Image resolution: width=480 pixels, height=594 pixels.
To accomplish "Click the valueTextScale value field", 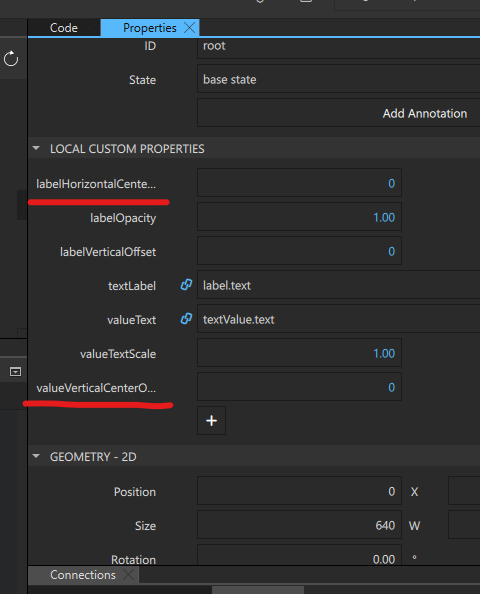I will click(299, 353).
